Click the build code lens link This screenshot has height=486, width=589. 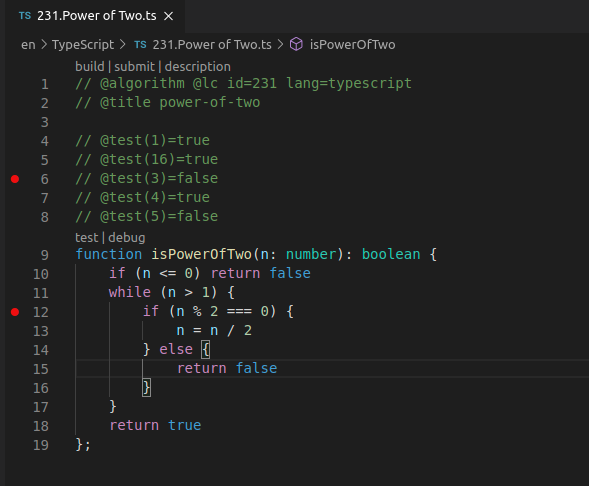[x=90, y=66]
